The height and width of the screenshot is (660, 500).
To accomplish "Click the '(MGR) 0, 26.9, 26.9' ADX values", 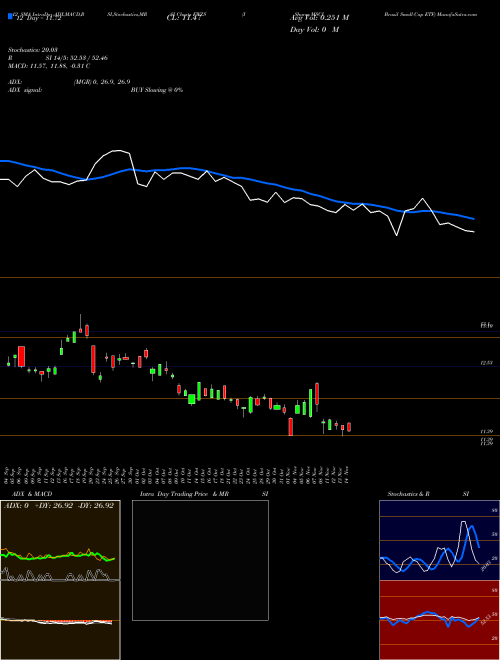I will (x=101, y=82).
